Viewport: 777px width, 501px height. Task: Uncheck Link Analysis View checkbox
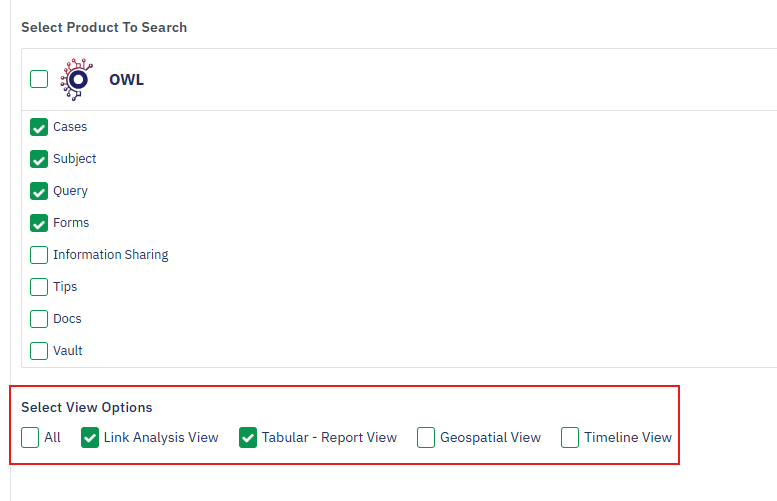pos(90,437)
